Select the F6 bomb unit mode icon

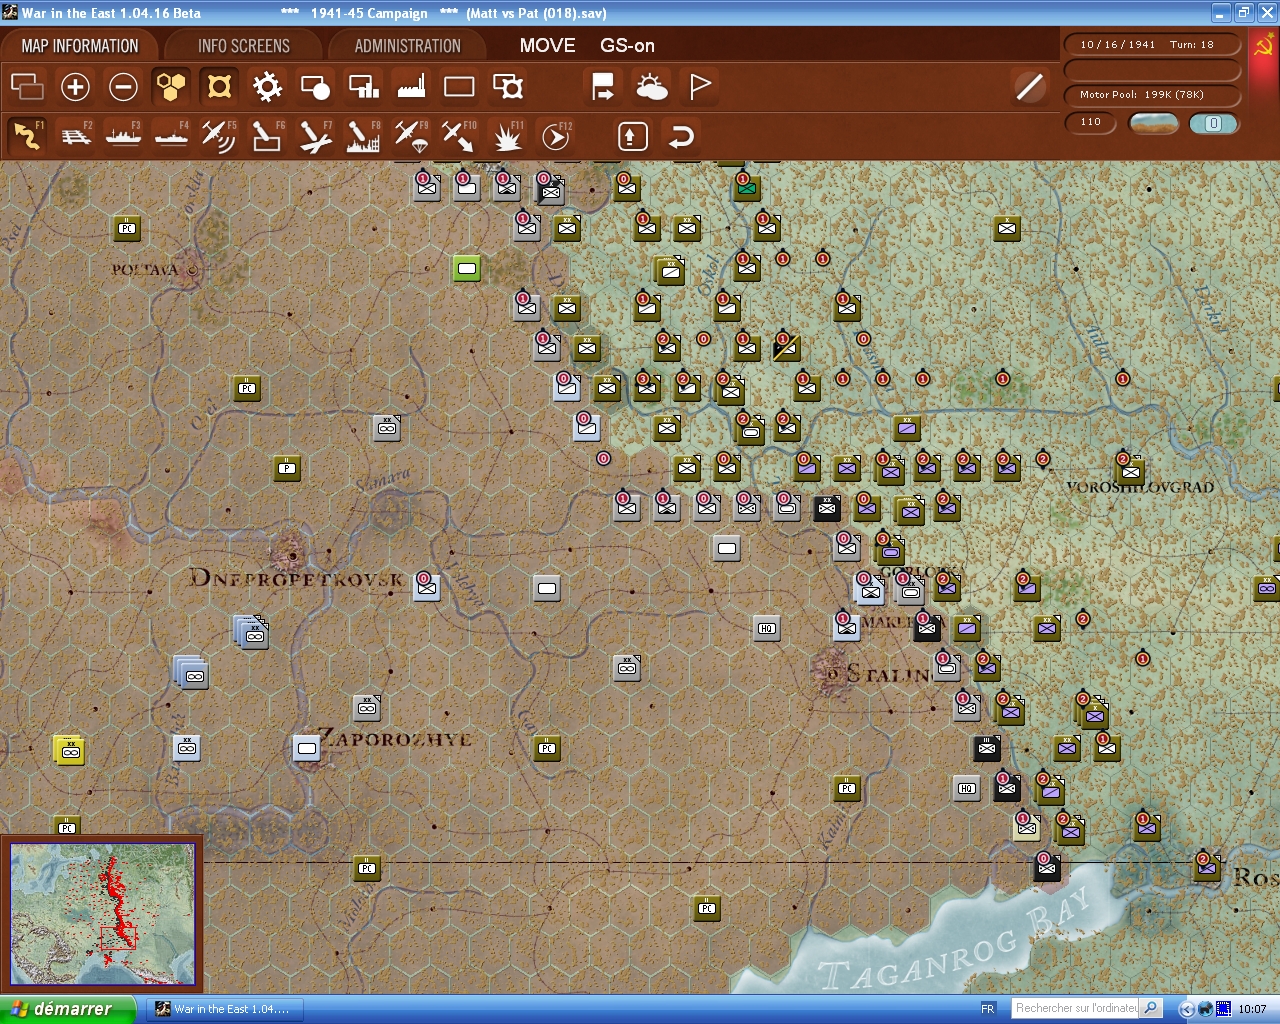point(267,136)
